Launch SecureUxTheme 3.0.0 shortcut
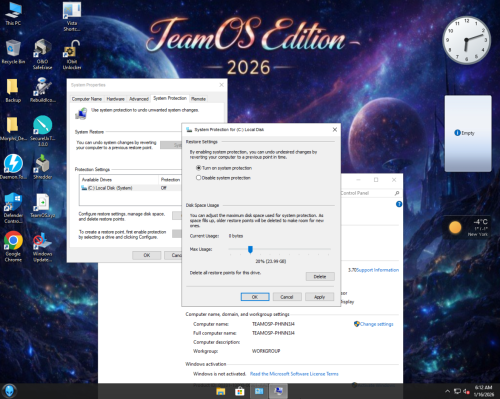Screen dimensions: 500x399 pyautogui.click(x=42, y=131)
